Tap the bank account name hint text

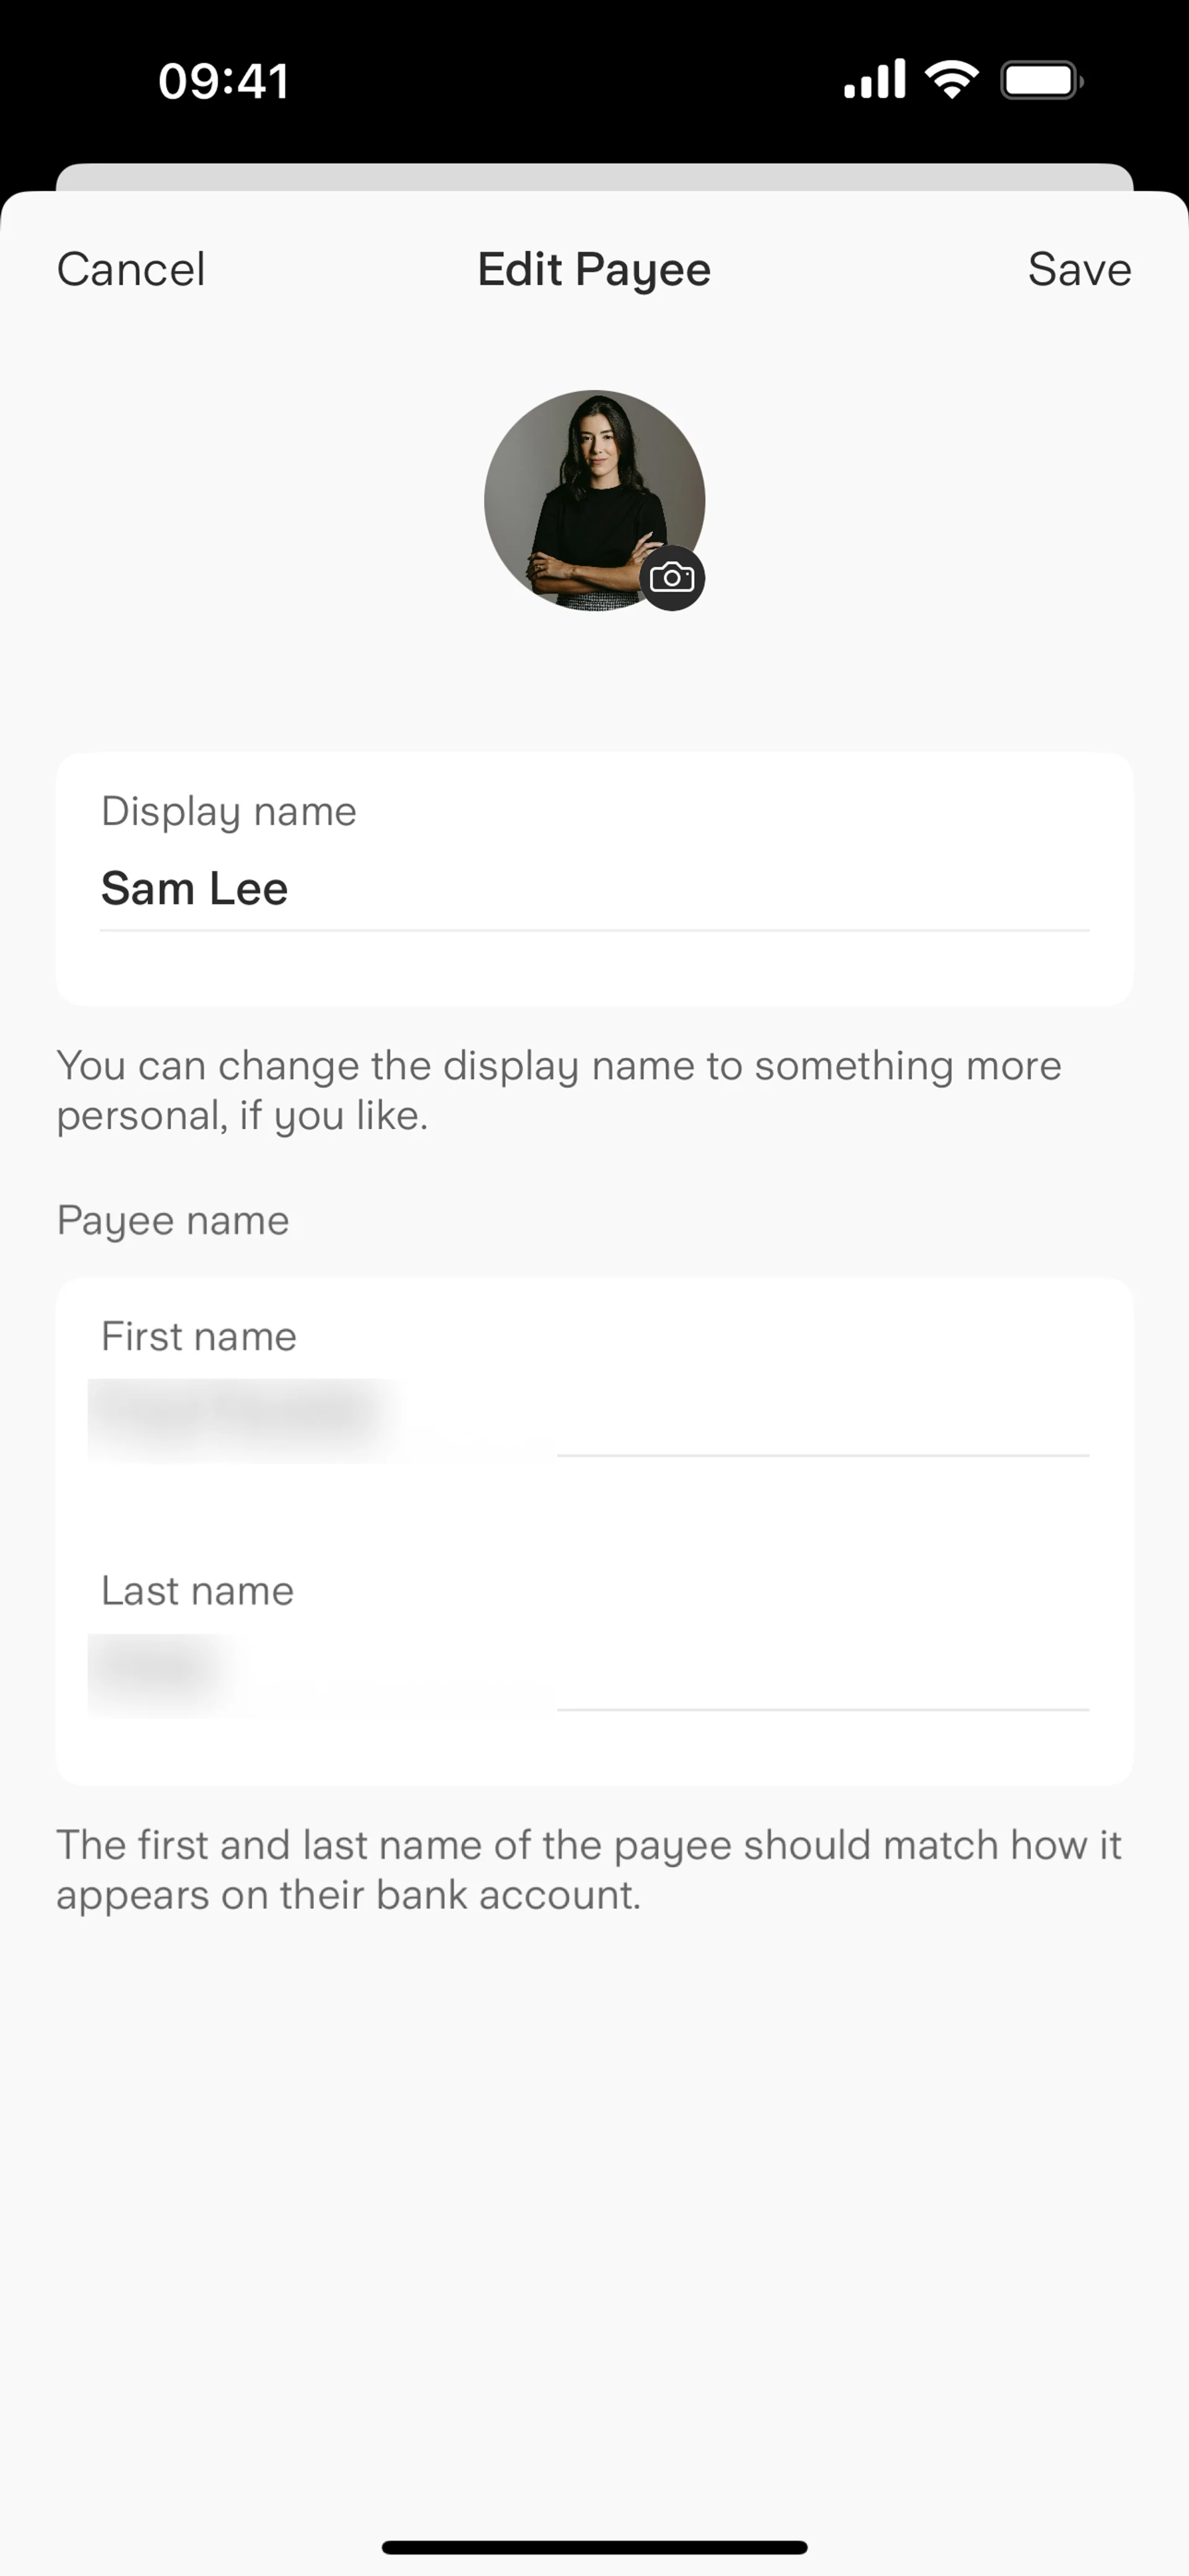pos(588,1869)
